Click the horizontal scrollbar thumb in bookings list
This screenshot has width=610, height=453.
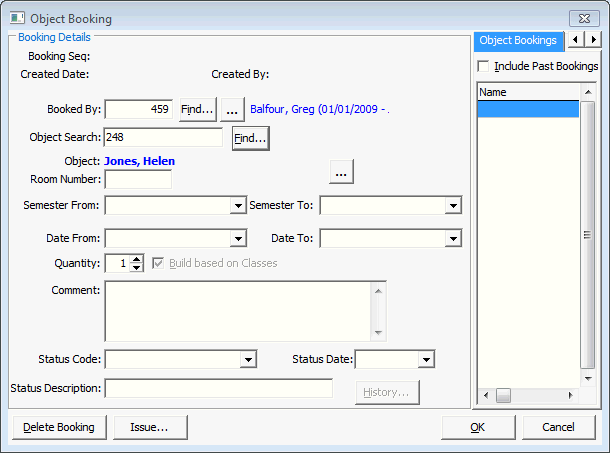[x=503, y=395]
